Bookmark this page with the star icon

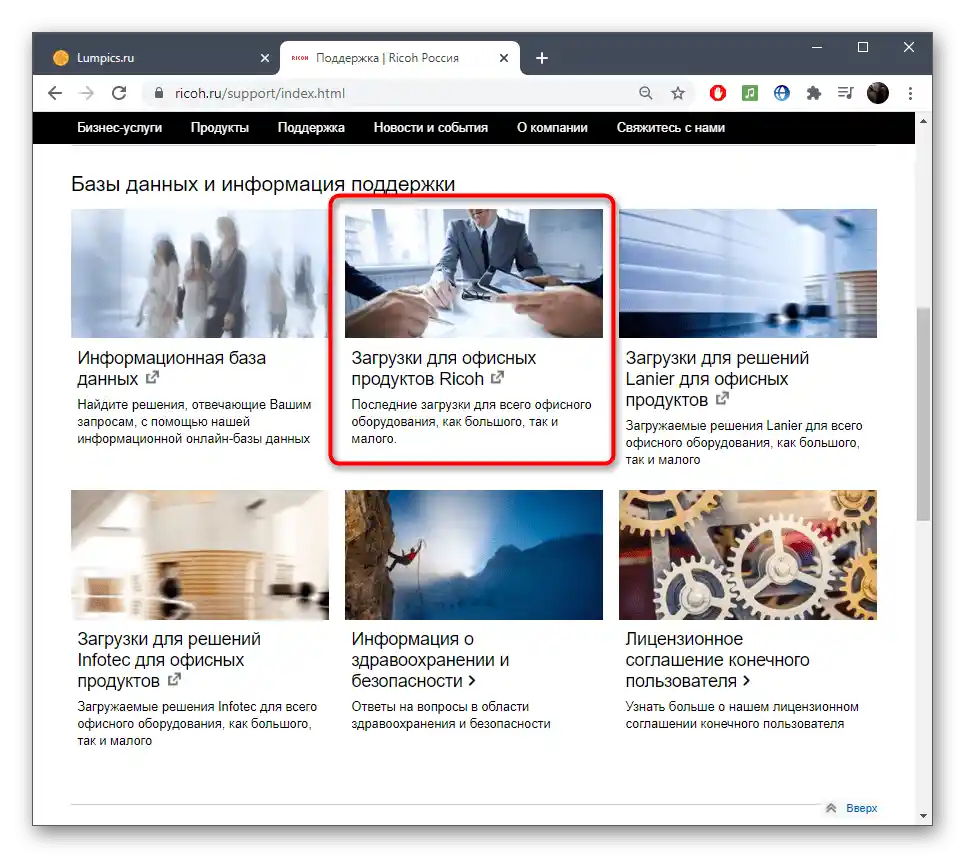point(678,93)
